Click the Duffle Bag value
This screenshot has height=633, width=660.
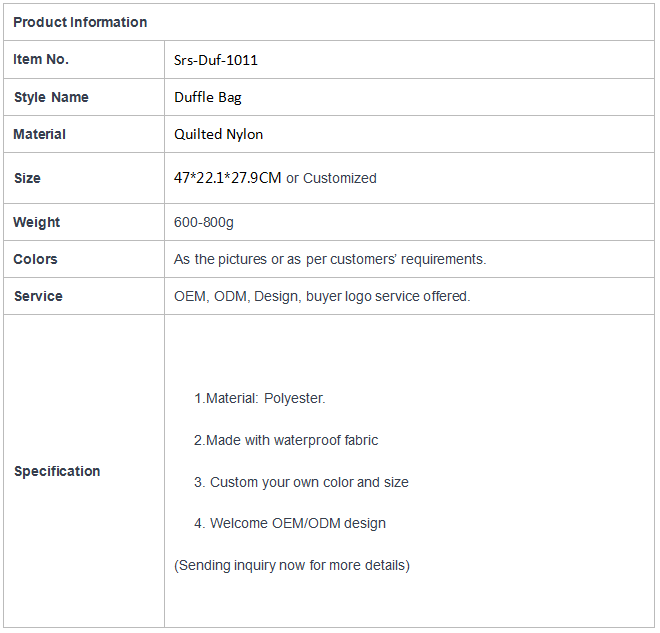[208, 97]
